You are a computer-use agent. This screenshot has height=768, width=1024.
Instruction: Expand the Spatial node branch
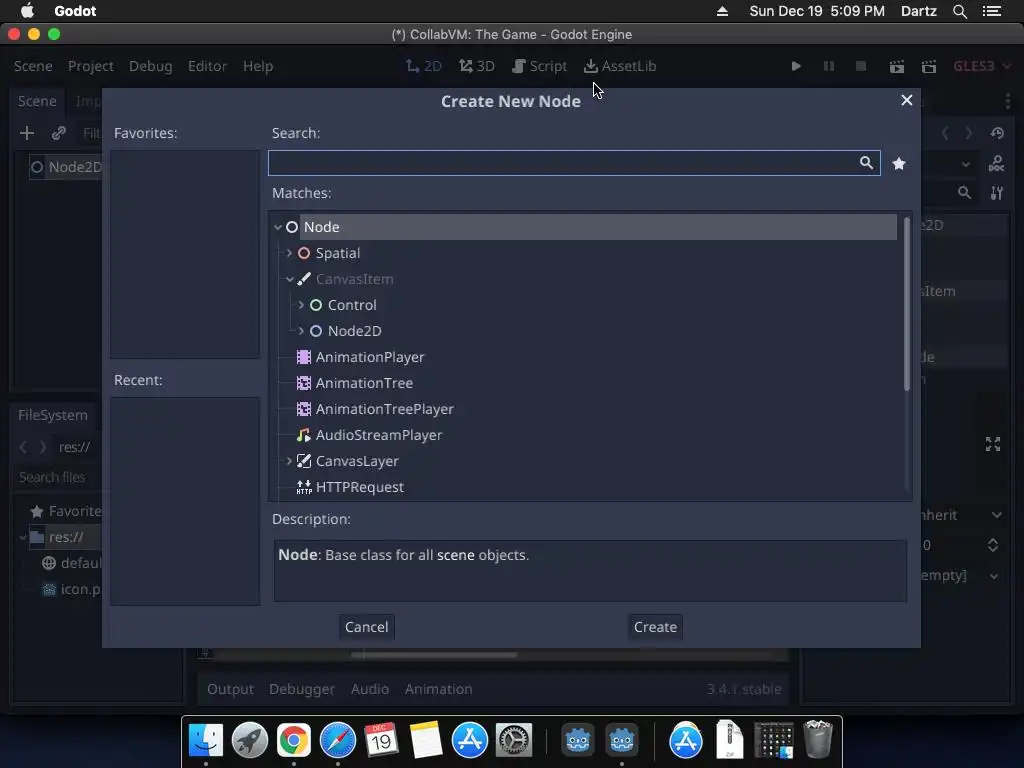point(289,253)
